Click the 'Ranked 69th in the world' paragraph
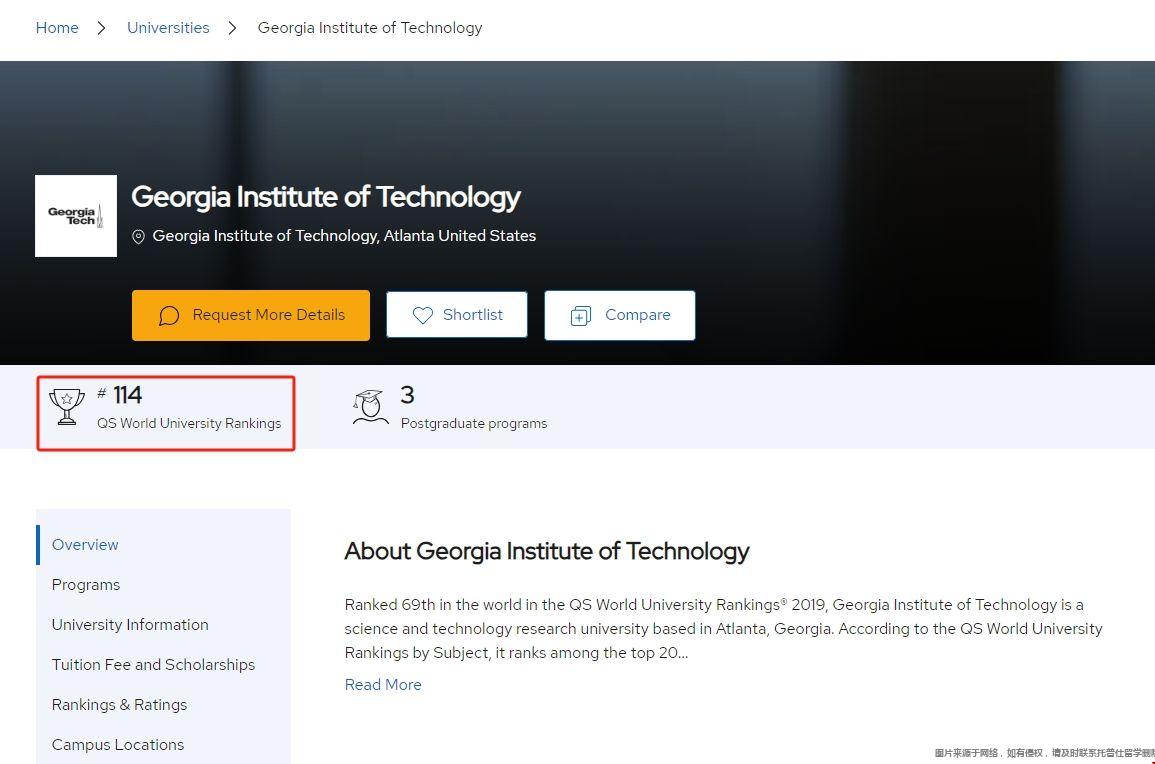 coord(723,628)
